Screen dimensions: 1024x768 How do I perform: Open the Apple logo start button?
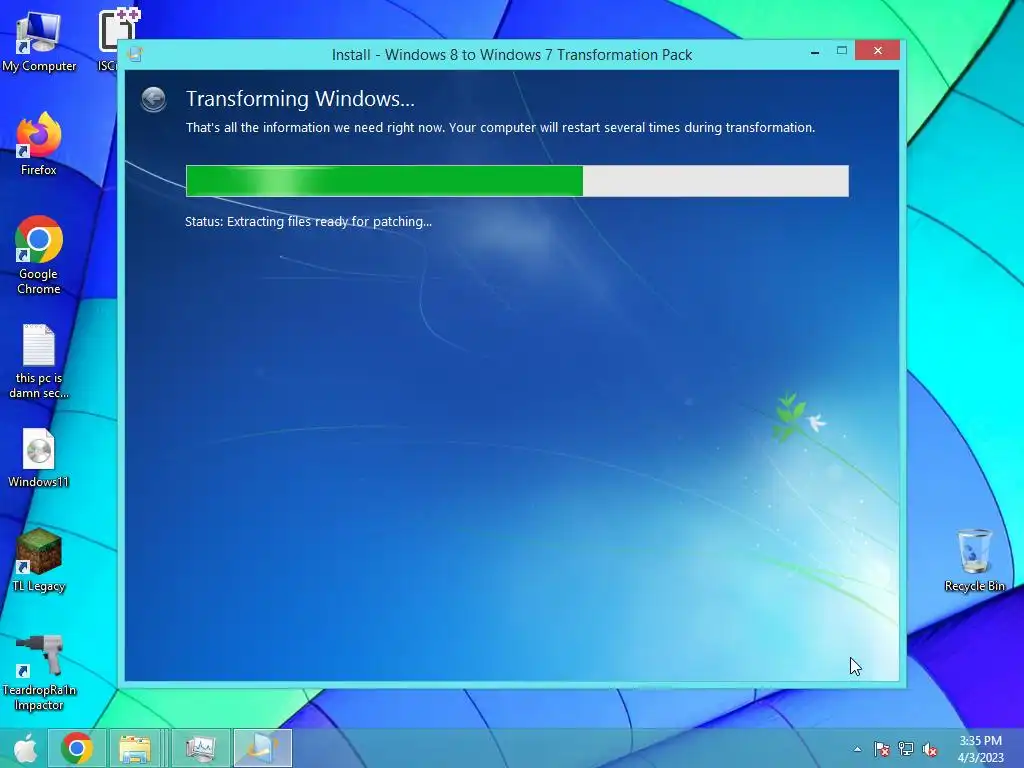pyautogui.click(x=25, y=748)
